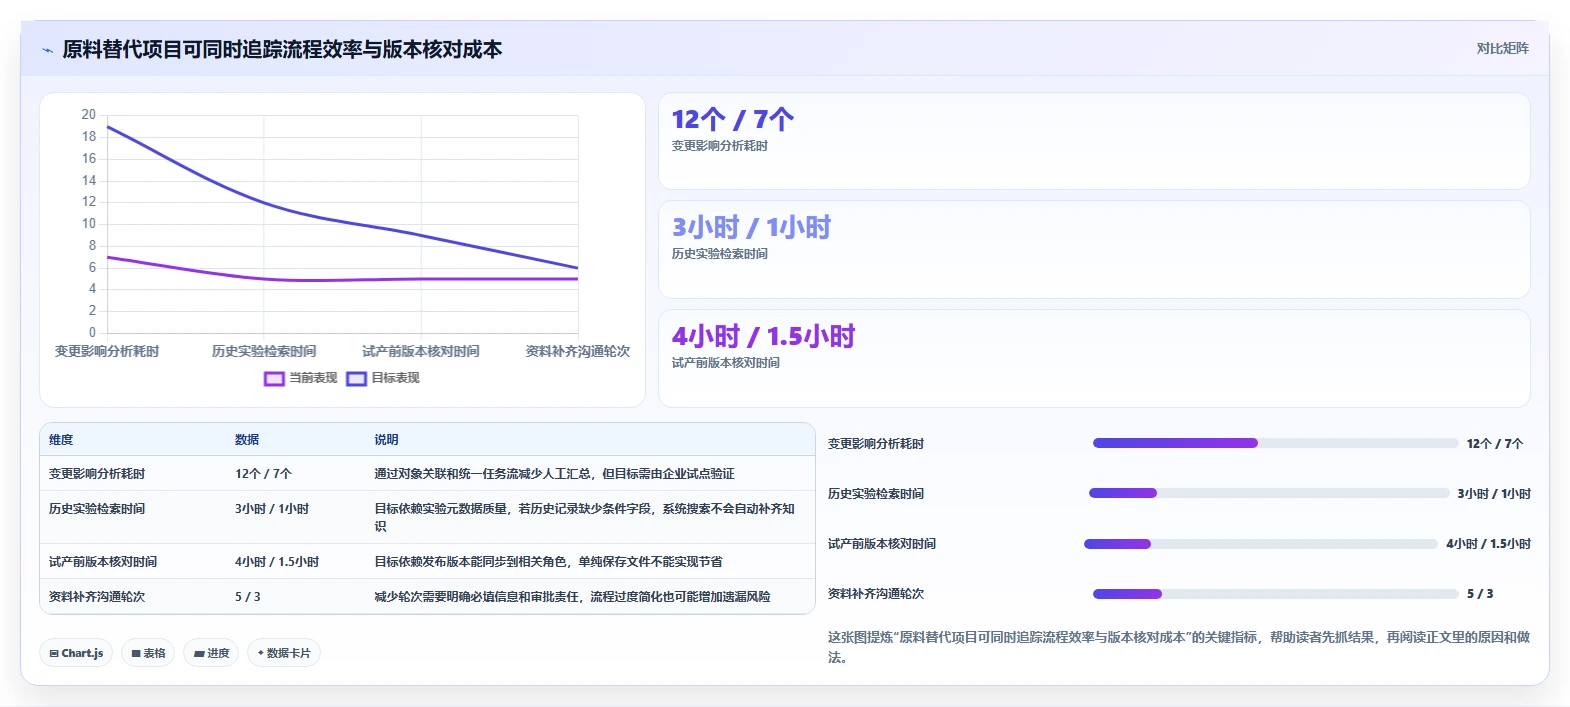This screenshot has width=1570, height=707.
Task: Toggle the 当前表现 legend swatch
Action: click(x=274, y=379)
